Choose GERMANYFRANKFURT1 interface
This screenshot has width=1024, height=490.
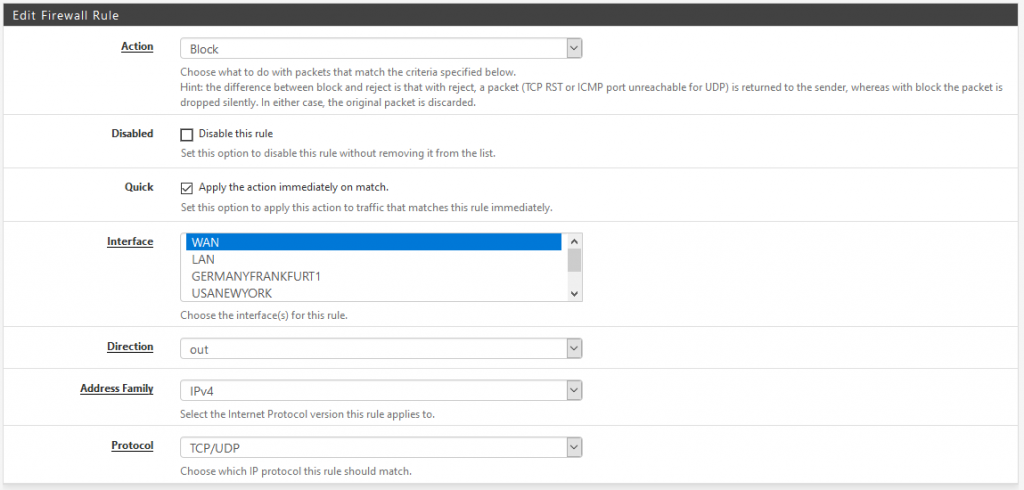point(374,276)
